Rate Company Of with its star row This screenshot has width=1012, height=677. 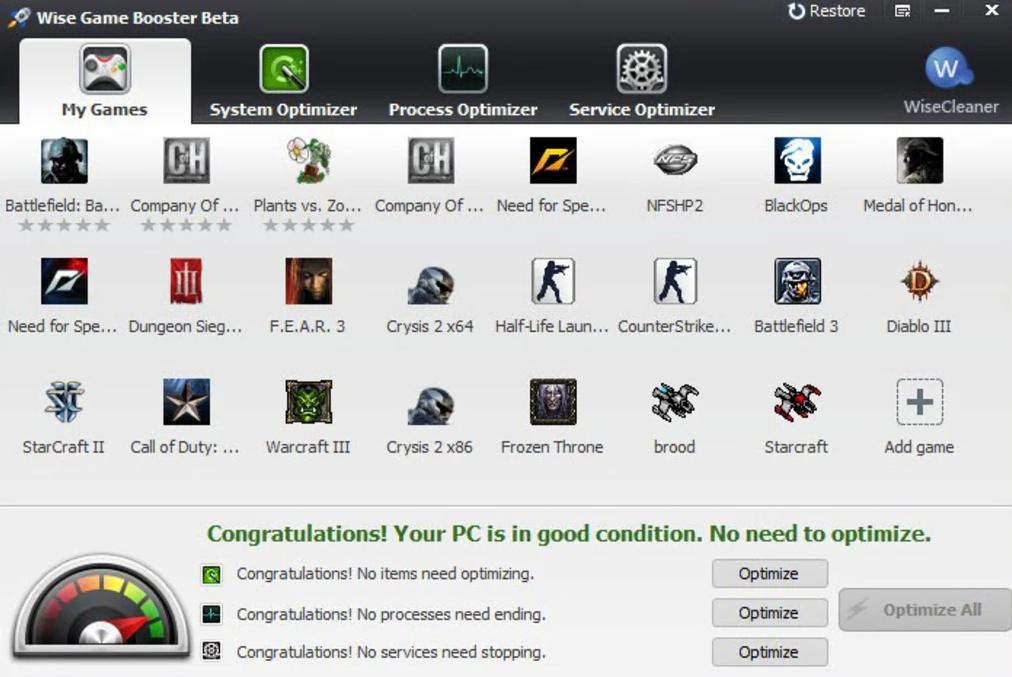[186, 225]
